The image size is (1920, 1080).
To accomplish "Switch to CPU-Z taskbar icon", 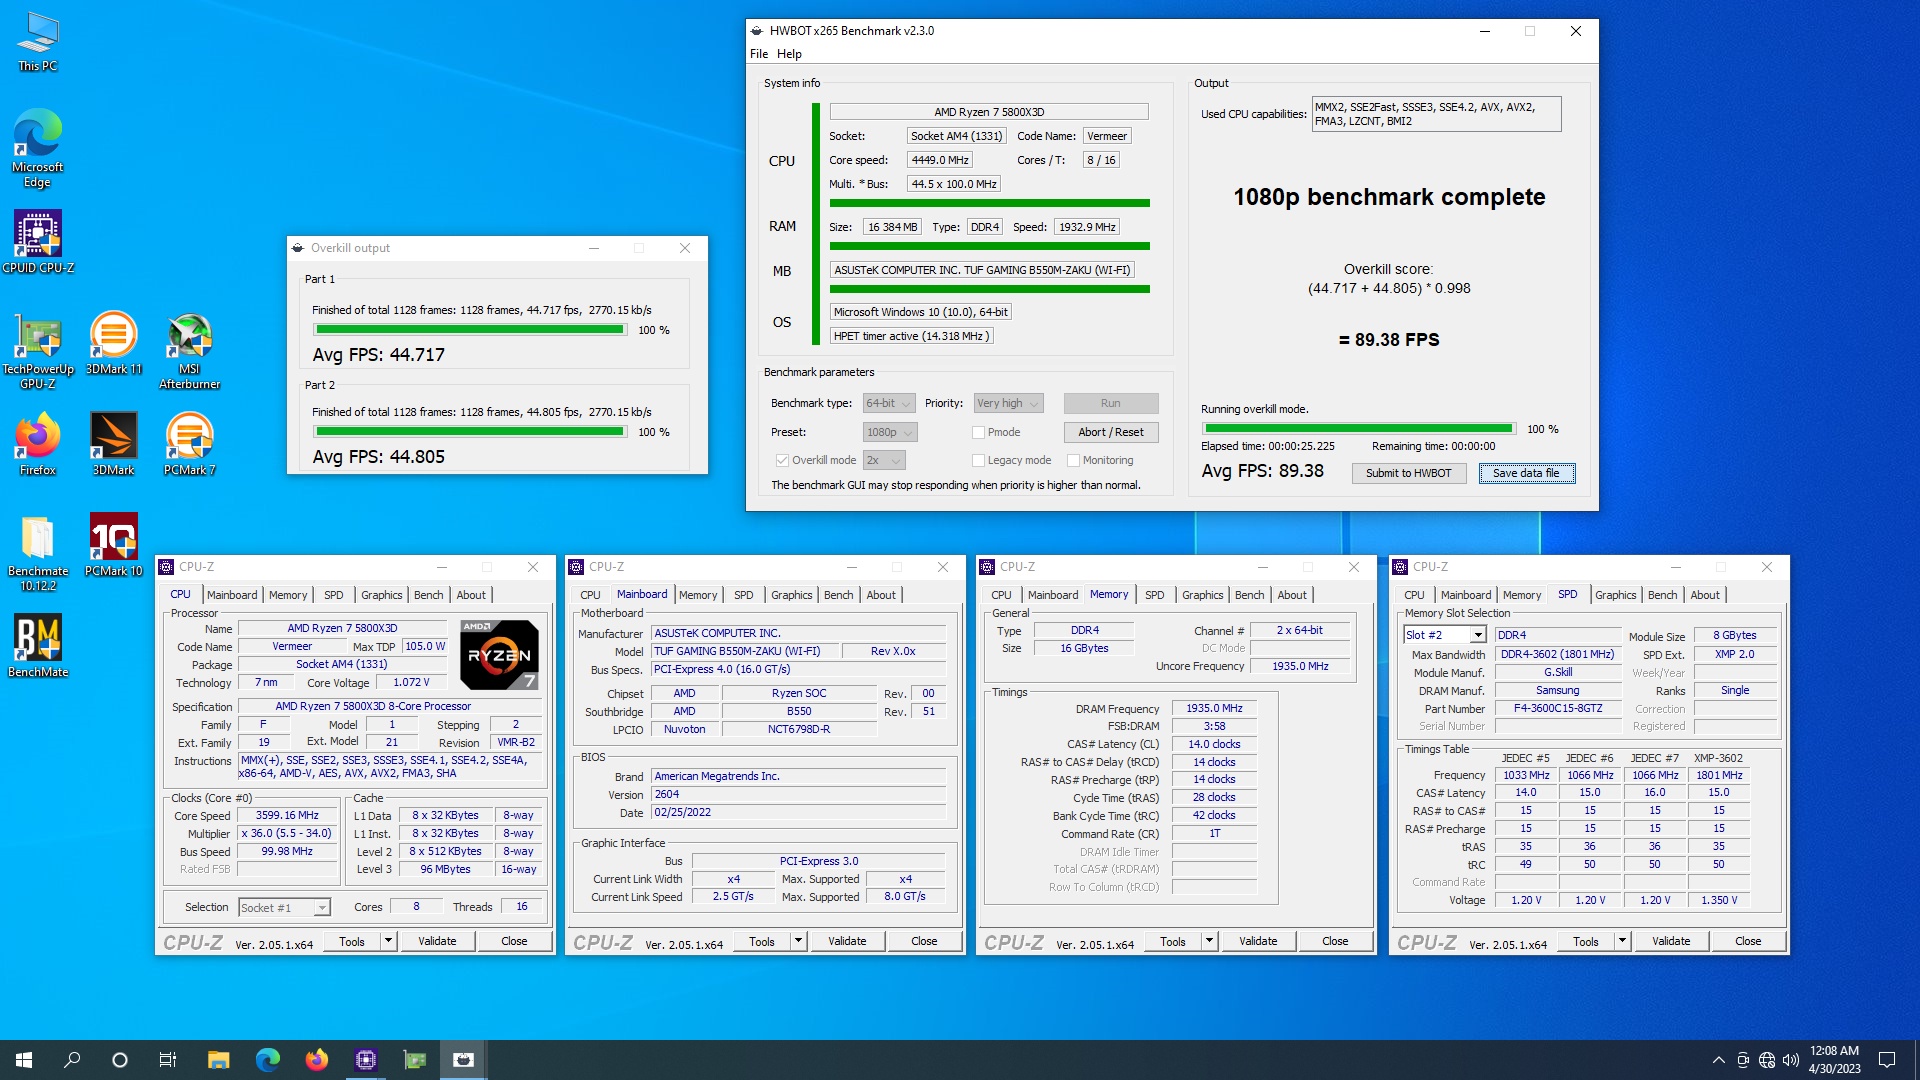I will coord(365,1060).
